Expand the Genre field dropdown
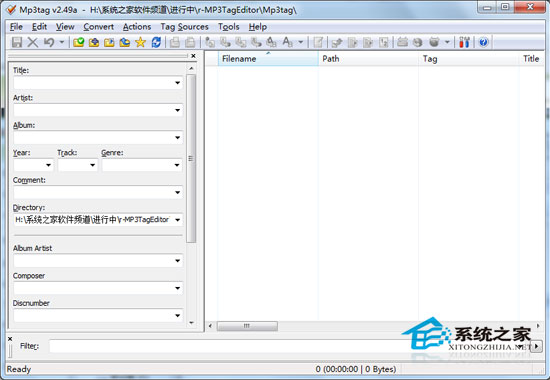The image size is (550, 380). (x=177, y=165)
